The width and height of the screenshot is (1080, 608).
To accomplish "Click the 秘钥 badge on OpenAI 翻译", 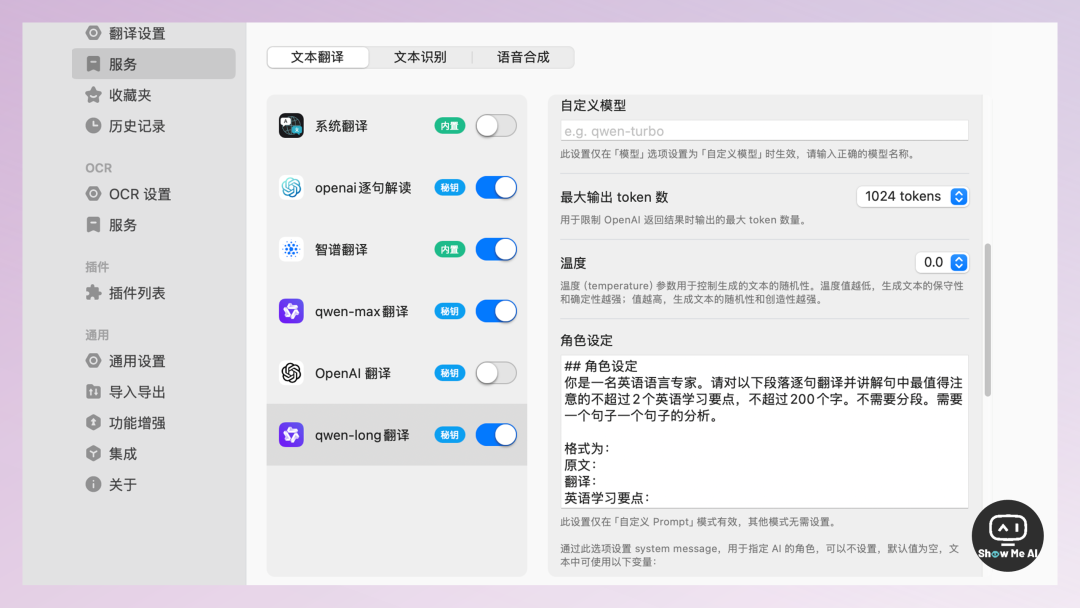I will (450, 373).
